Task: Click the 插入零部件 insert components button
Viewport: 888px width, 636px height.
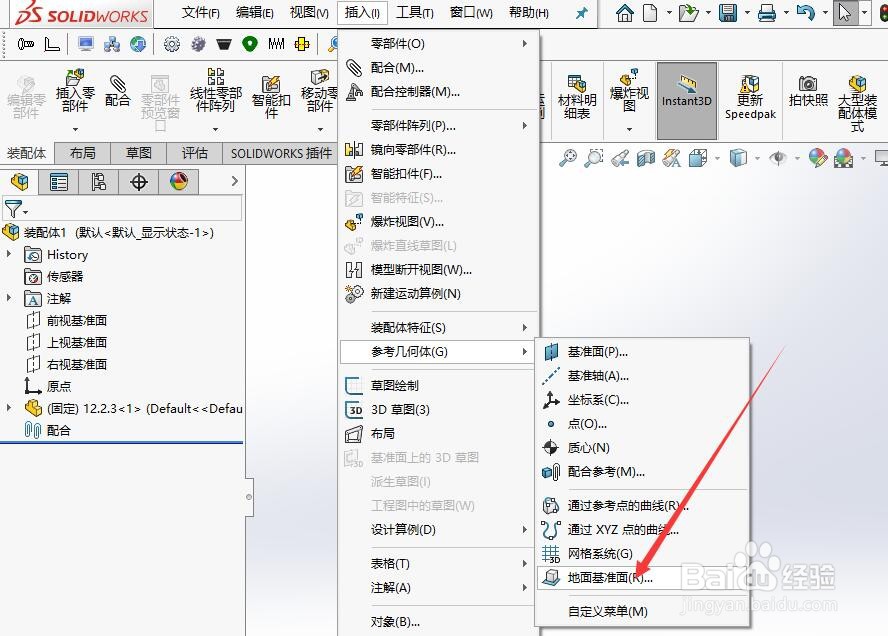Action: click(x=75, y=92)
